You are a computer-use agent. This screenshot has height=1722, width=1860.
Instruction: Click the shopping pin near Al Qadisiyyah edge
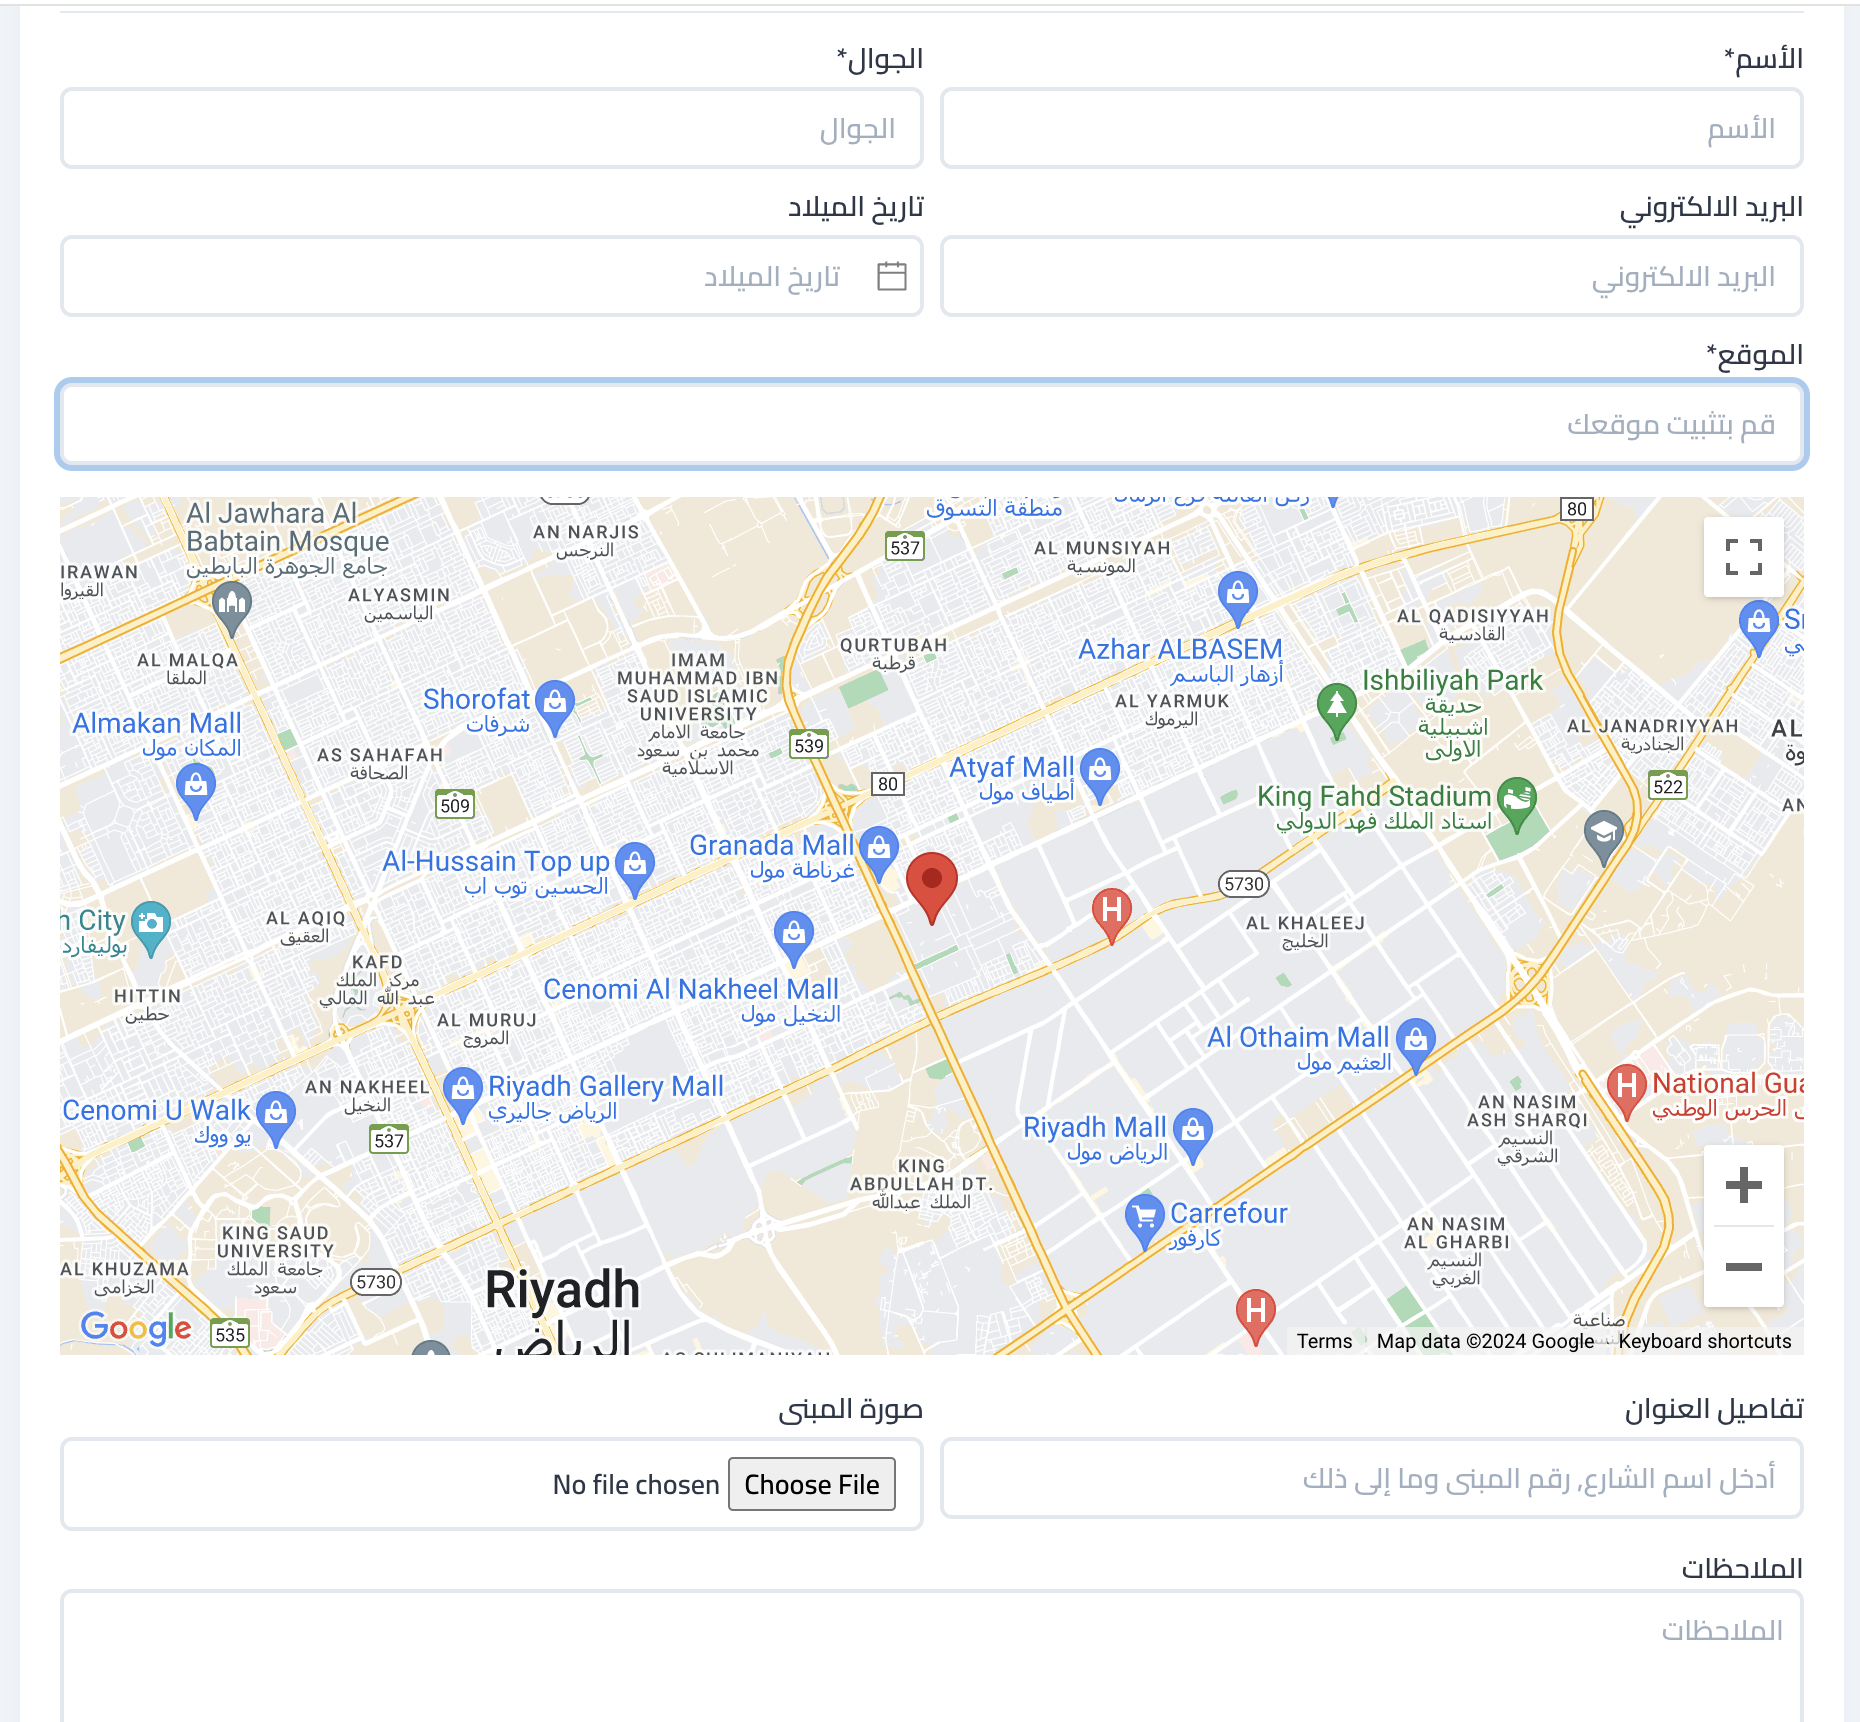1759,626
